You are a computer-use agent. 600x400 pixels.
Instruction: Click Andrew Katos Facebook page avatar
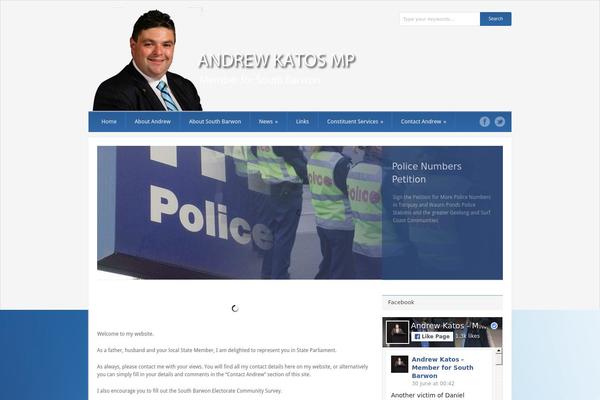(x=397, y=332)
